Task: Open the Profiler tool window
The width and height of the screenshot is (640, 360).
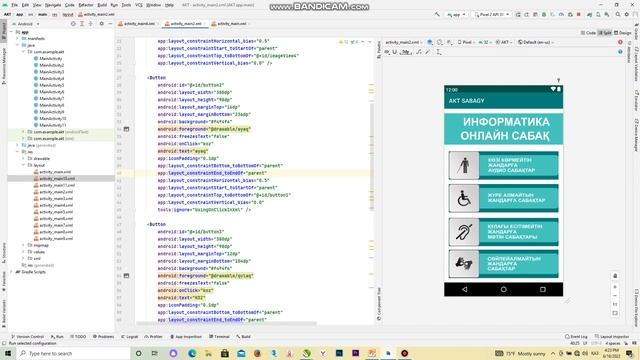Action: pyautogui.click(x=153, y=337)
